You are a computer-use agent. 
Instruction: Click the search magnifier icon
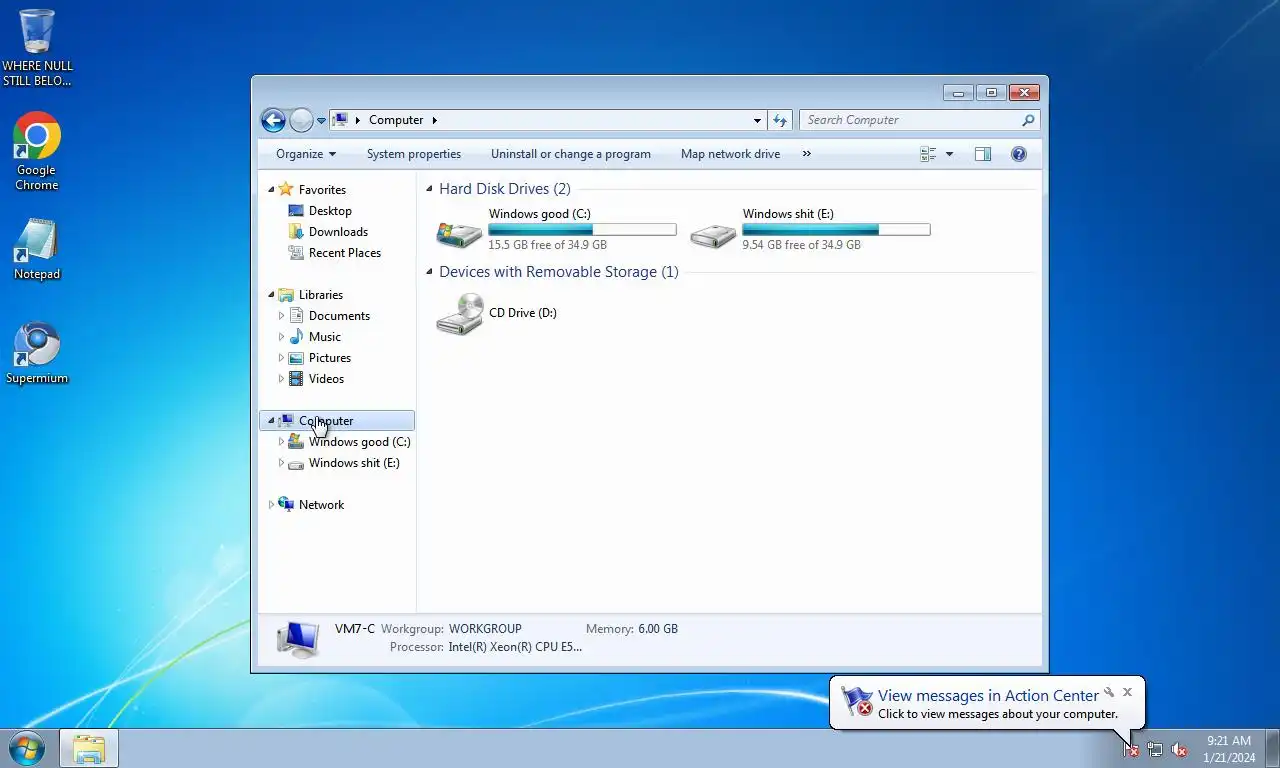pos(1028,120)
